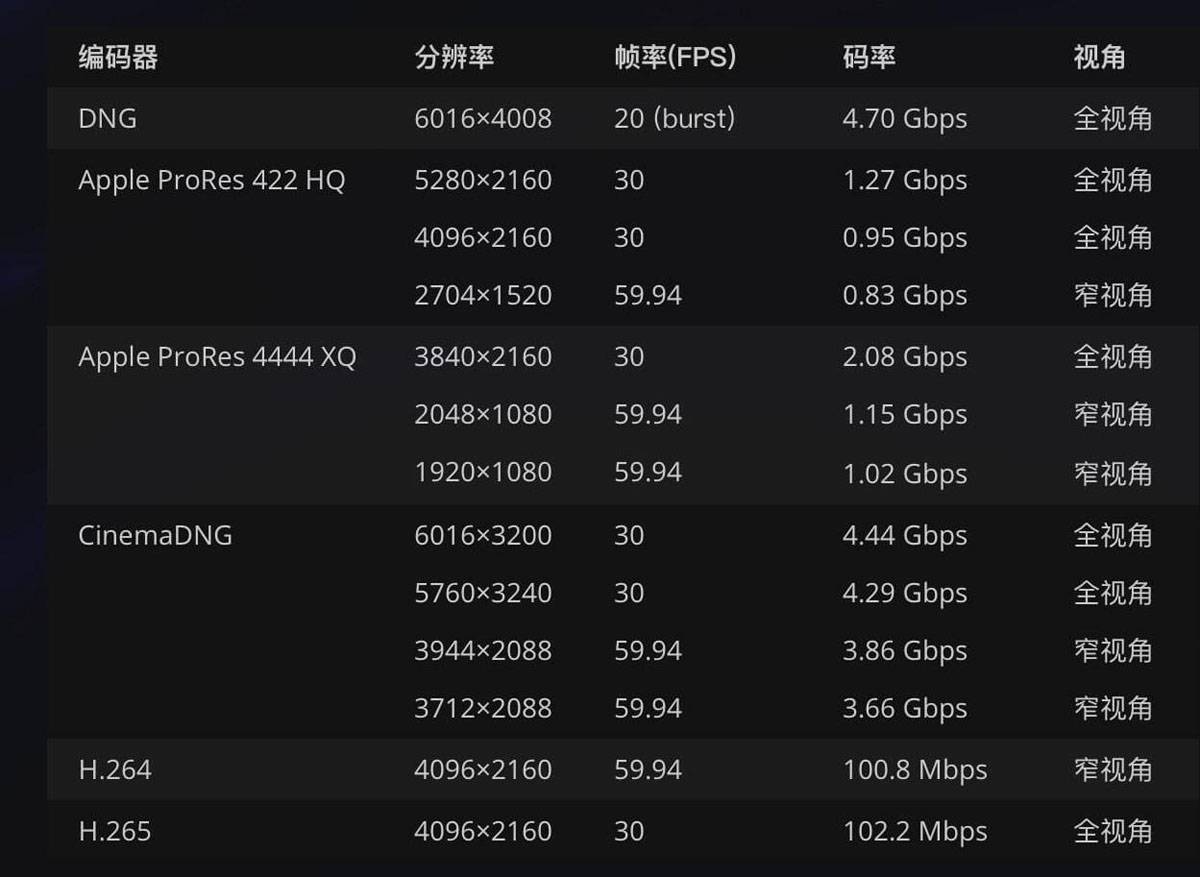
Task: Click the H.264 encoder cell
Action: [115, 770]
